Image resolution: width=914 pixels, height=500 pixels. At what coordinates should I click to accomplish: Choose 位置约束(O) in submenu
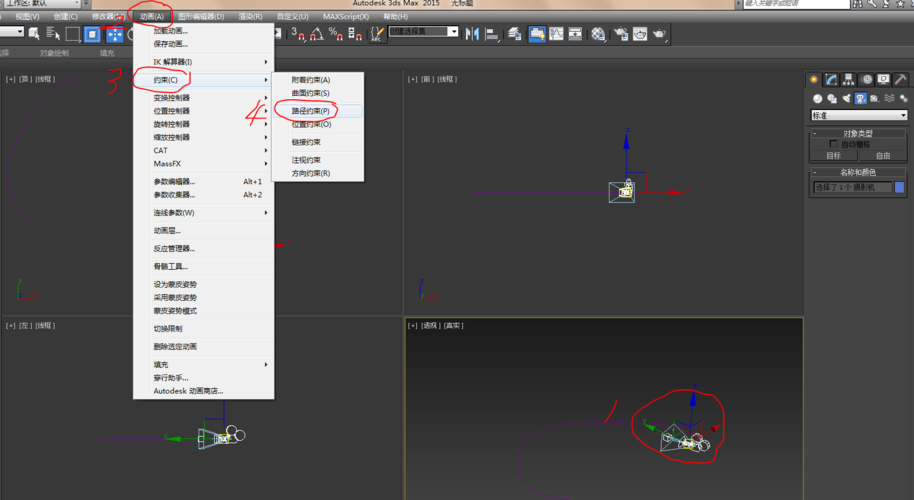coord(318,124)
